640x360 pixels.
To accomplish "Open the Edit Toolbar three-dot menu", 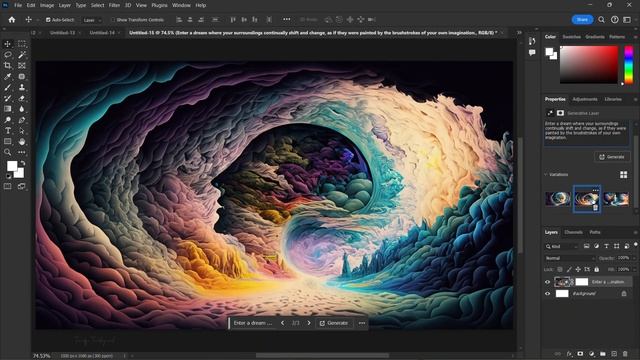I will click(x=22, y=152).
